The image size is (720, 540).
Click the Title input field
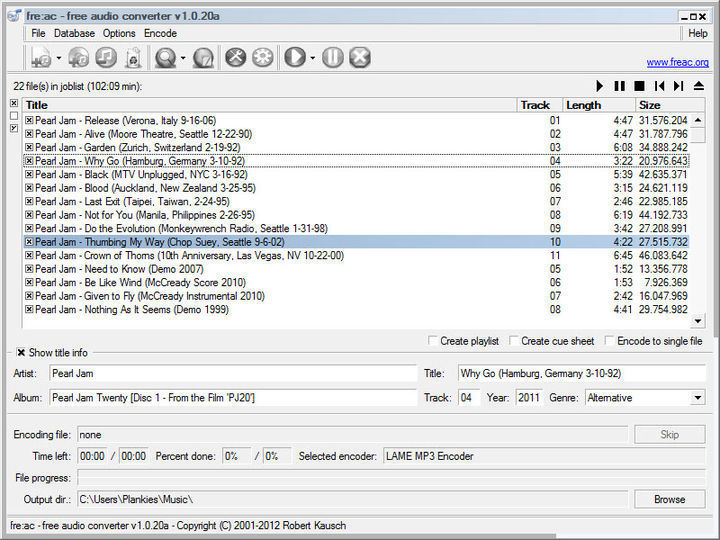581,373
